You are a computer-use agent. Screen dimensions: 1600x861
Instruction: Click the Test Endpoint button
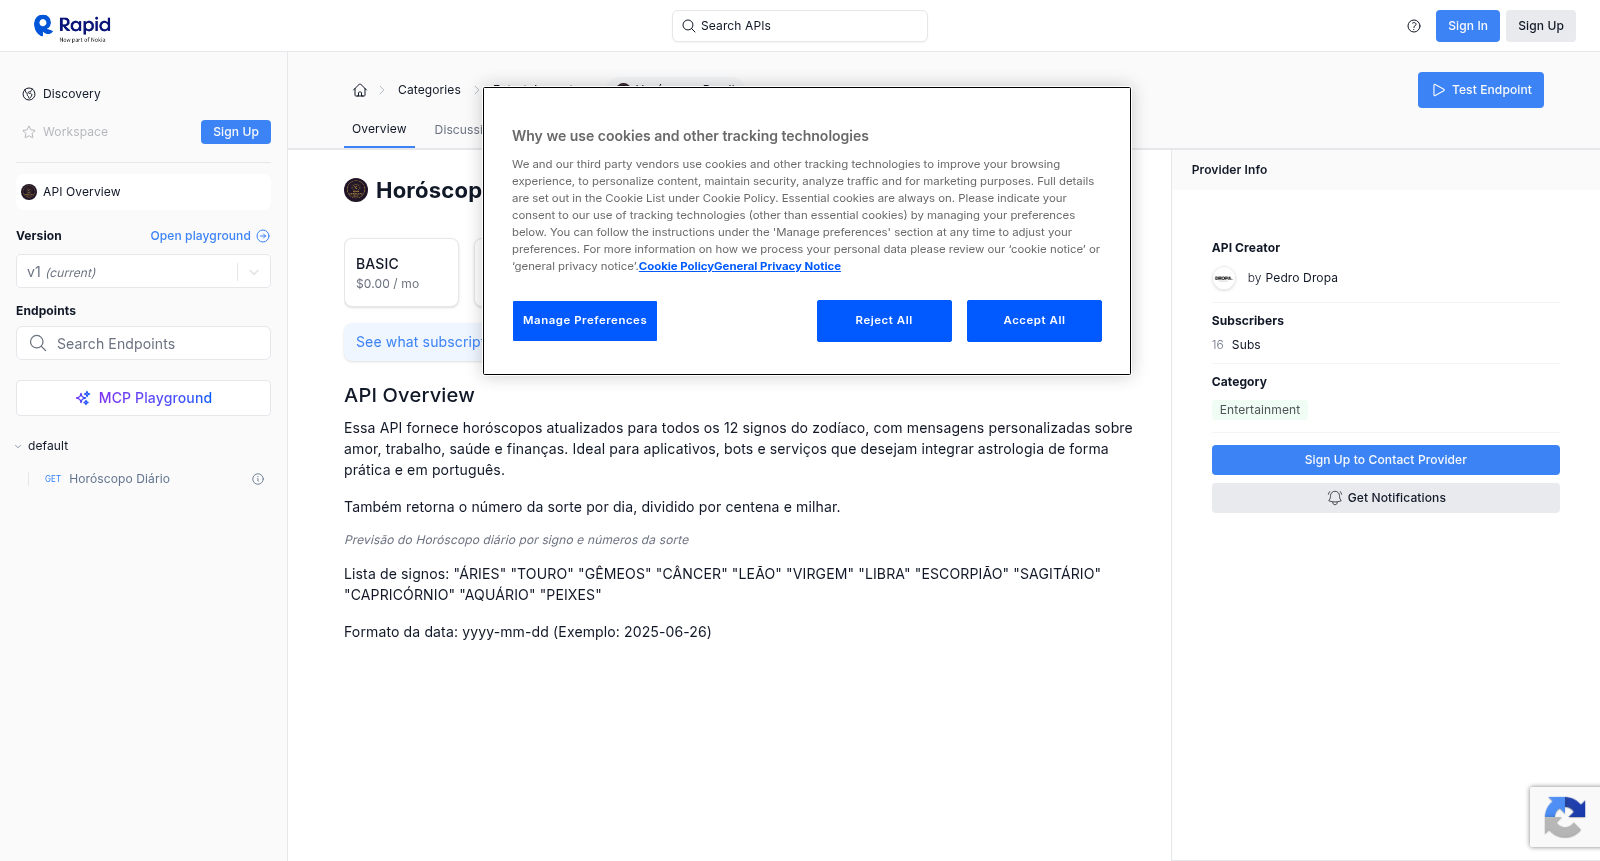[1481, 90]
